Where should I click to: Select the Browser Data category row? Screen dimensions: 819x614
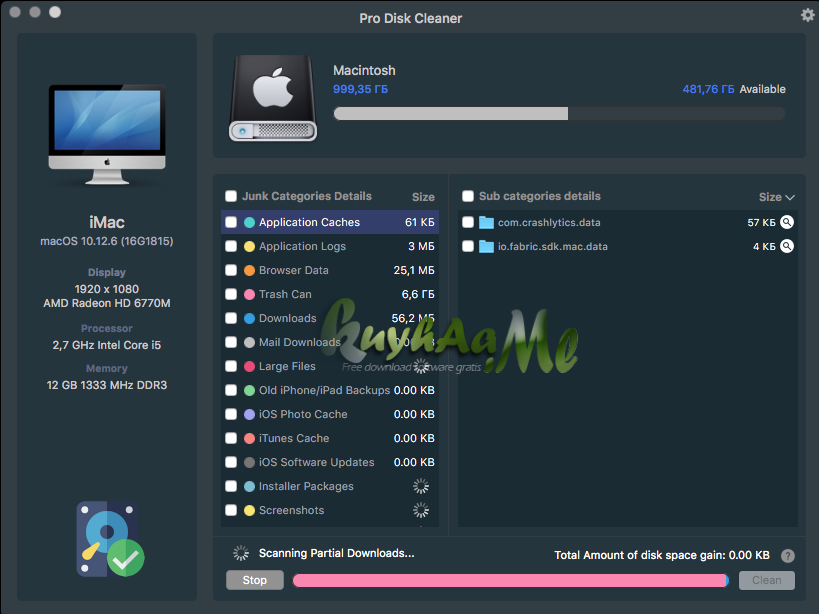tap(330, 270)
